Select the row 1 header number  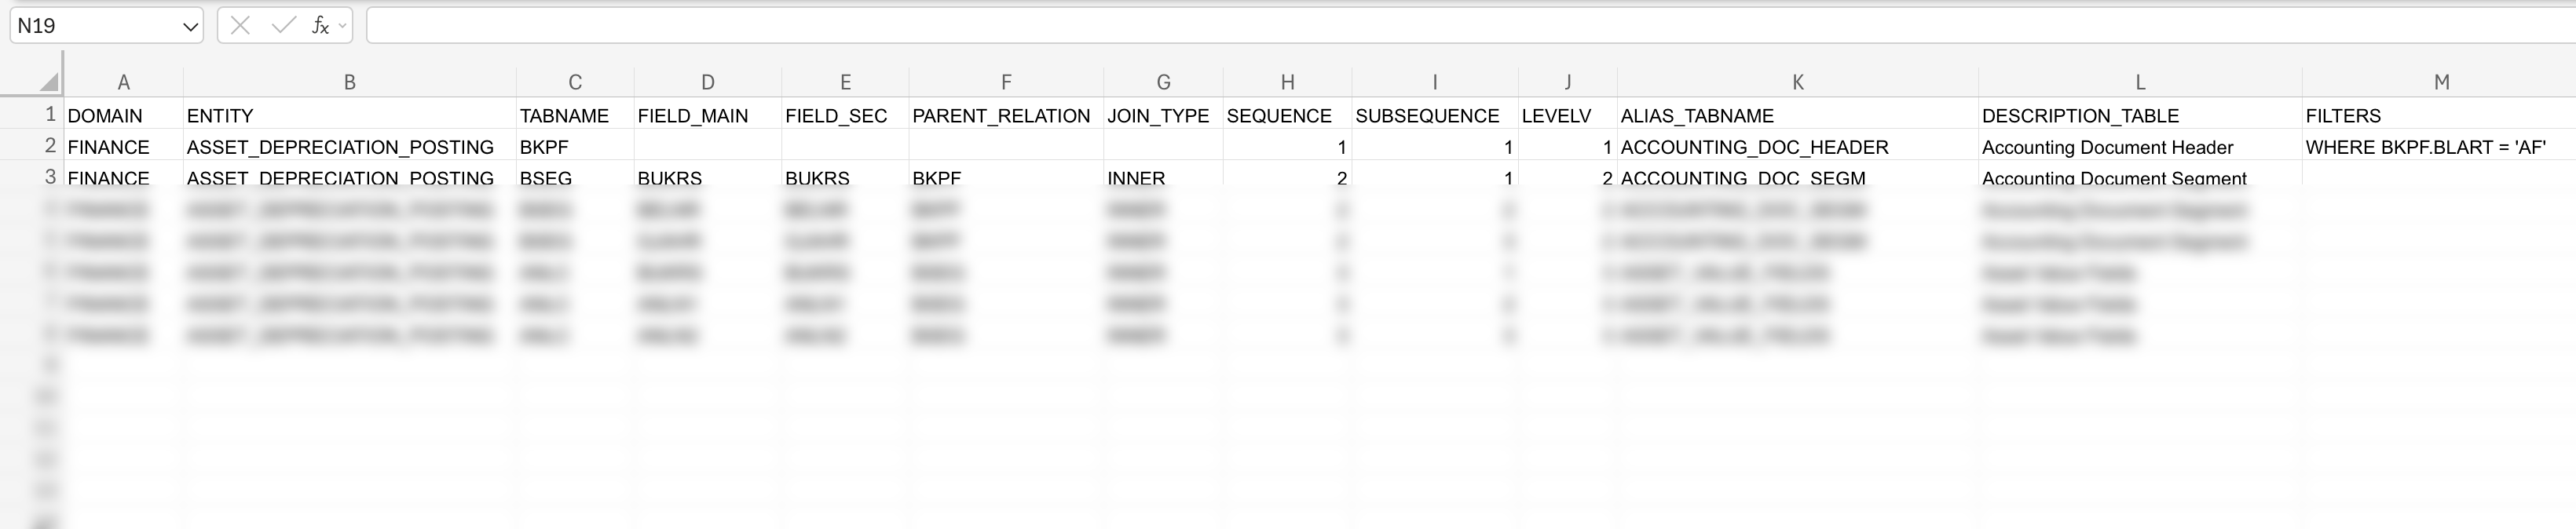point(50,114)
